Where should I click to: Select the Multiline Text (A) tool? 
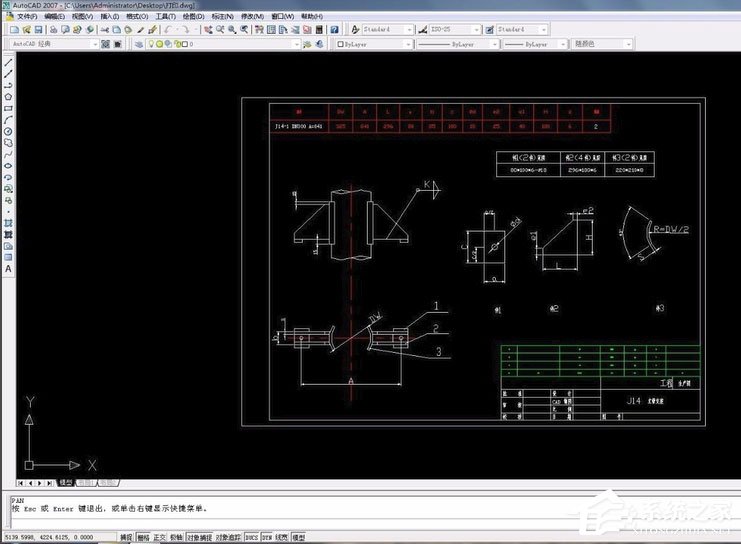pos(8,268)
